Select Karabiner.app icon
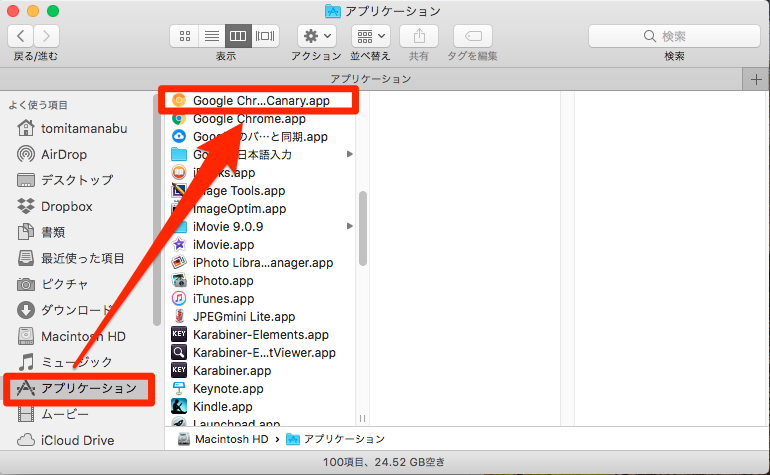 [x=179, y=370]
